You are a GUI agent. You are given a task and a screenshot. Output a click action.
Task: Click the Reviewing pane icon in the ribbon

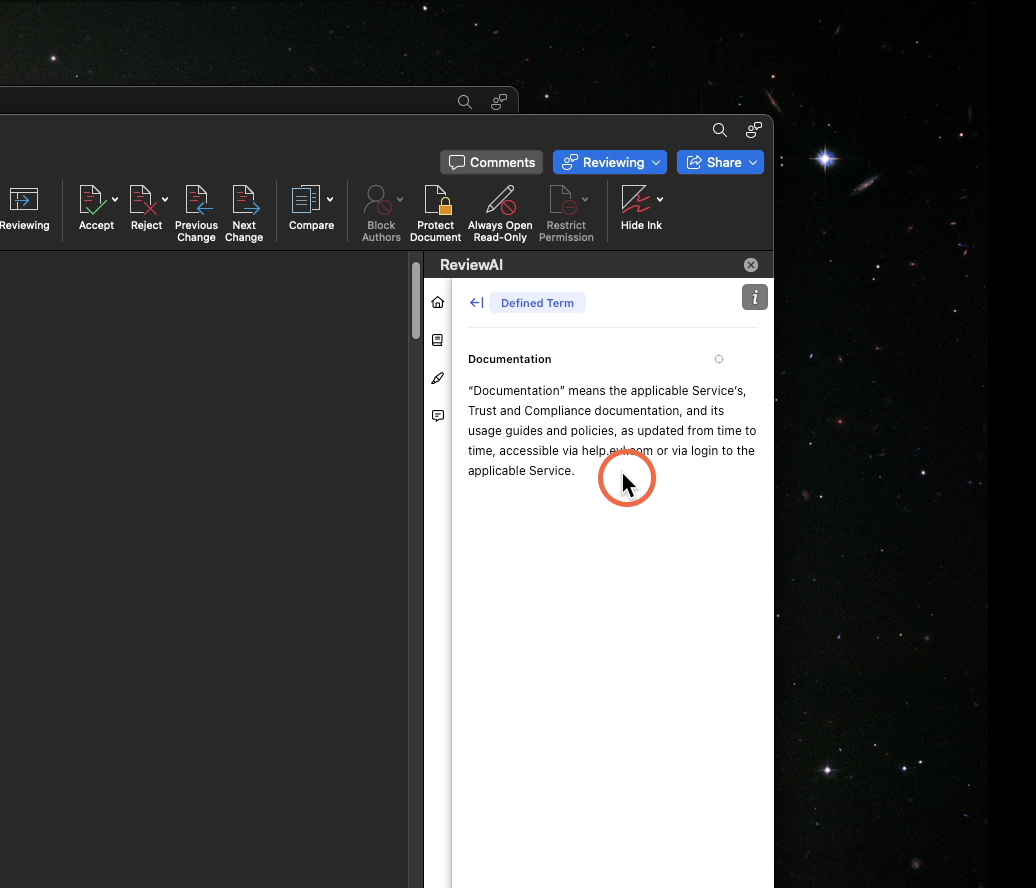pos(24,200)
